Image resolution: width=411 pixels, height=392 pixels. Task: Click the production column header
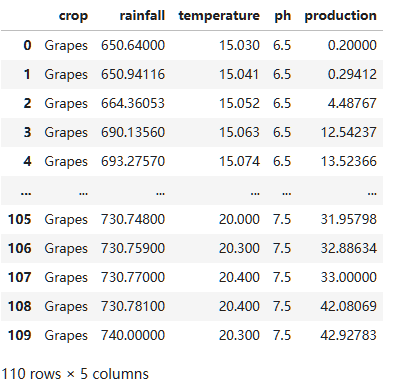341,16
